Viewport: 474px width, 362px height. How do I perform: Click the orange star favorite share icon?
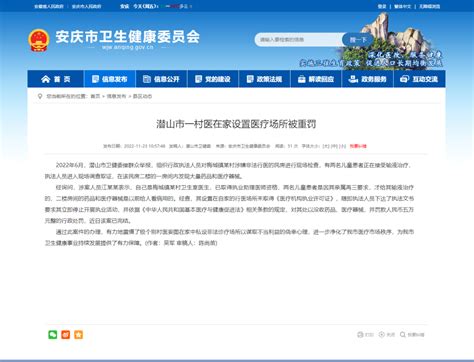[79, 334]
